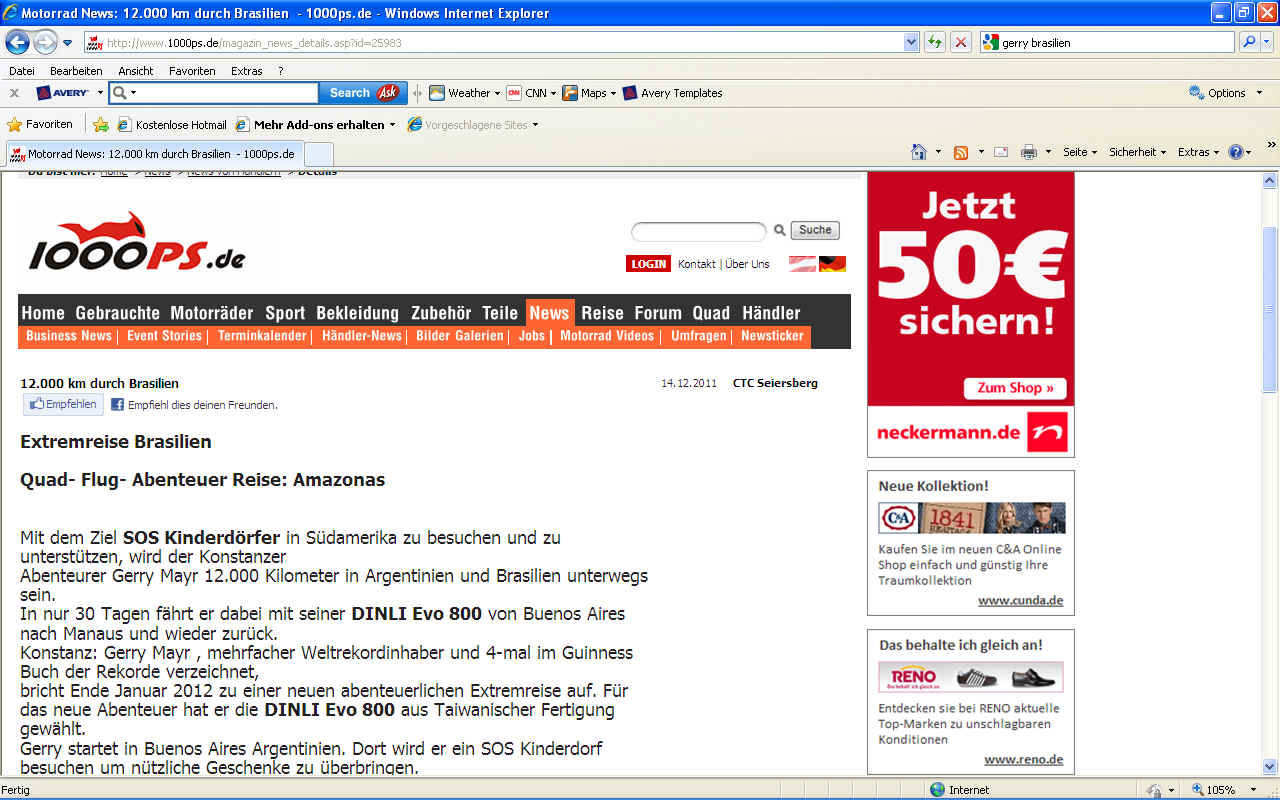Open Kostenlose Hotmail favorite link
Screen dimensions: 1280x800
[172, 125]
